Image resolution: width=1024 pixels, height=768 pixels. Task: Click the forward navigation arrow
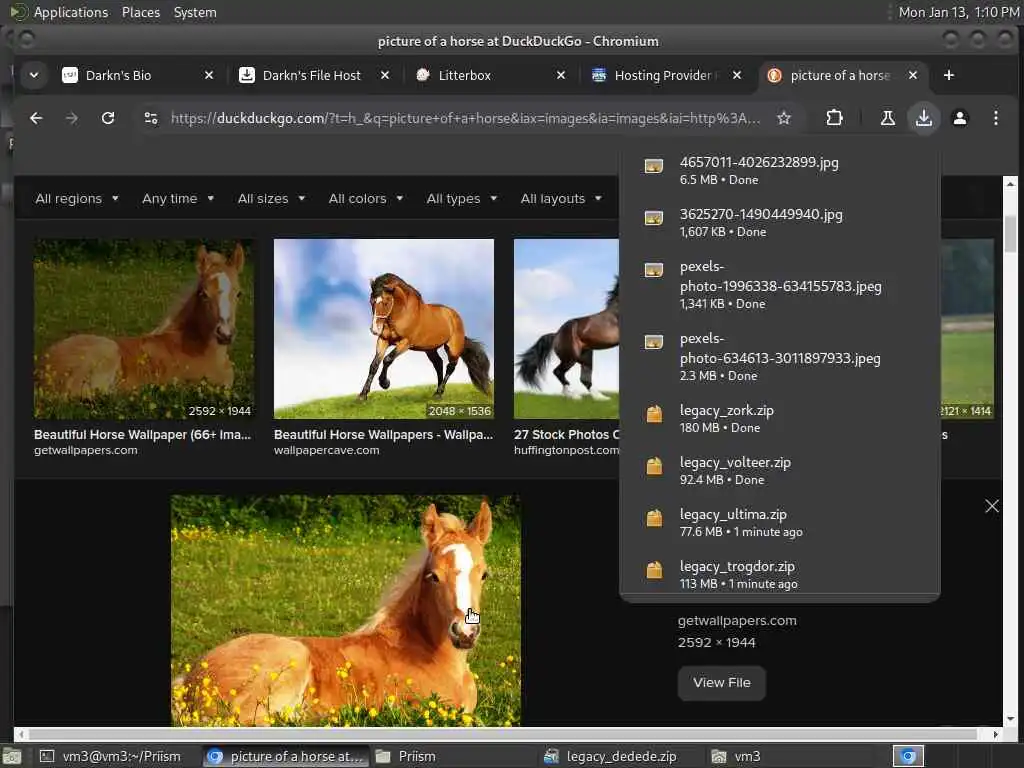coord(72,118)
